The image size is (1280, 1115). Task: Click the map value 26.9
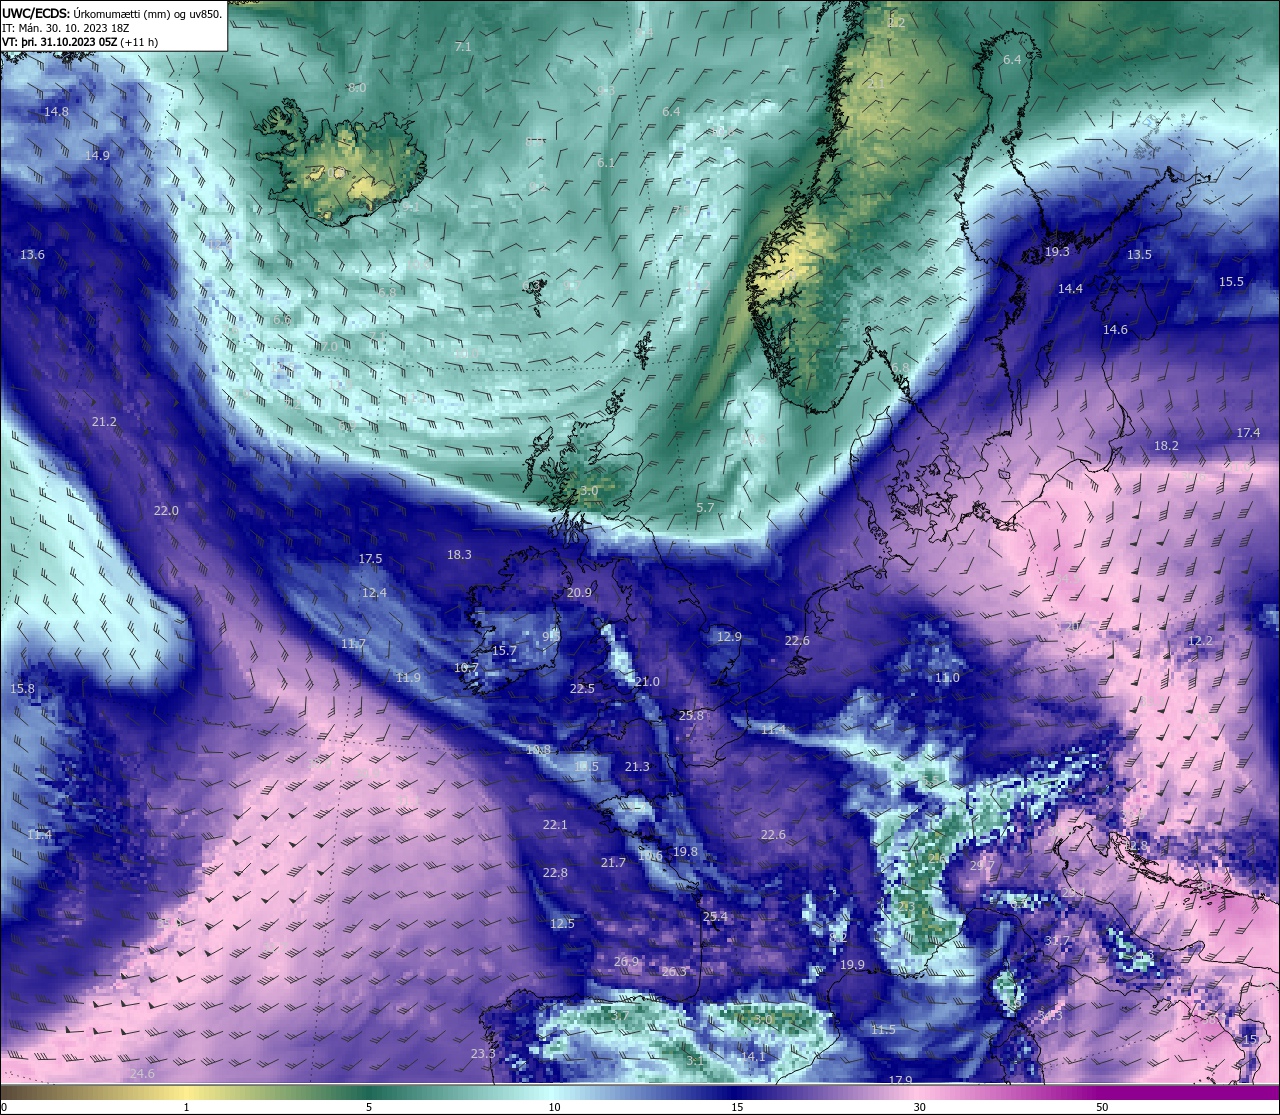tap(626, 962)
